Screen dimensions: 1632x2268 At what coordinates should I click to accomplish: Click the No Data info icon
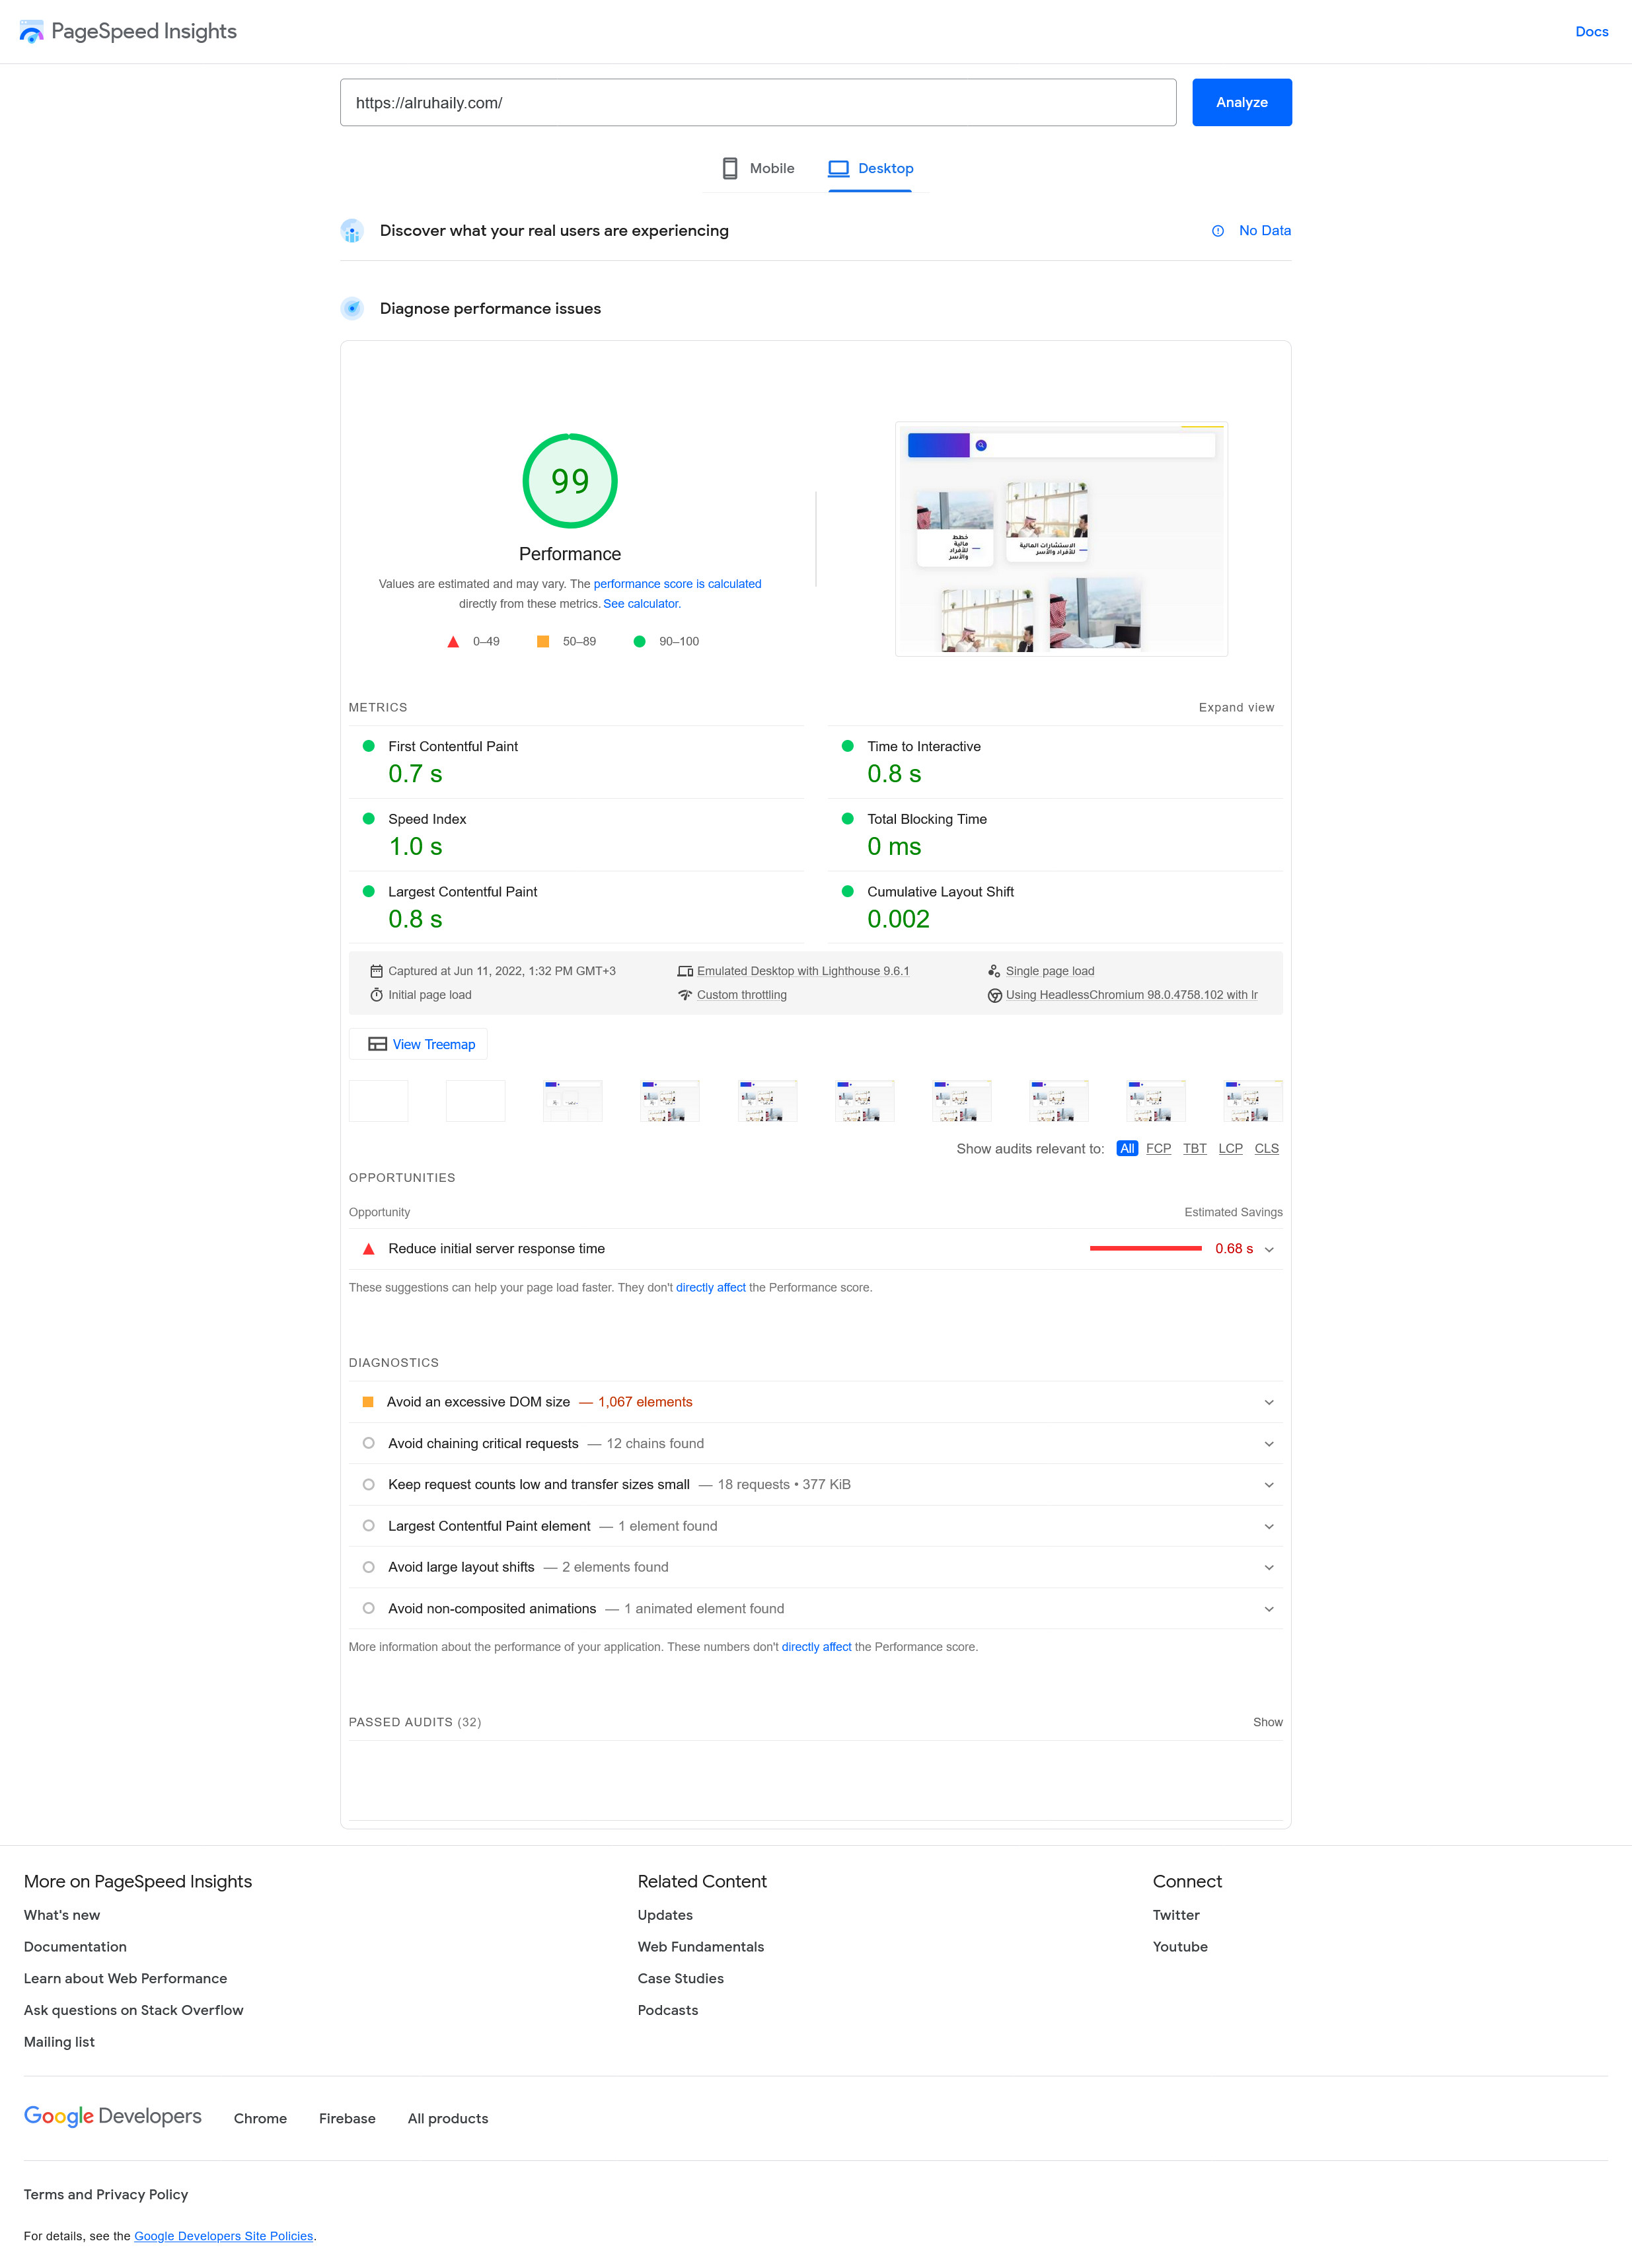[1217, 231]
